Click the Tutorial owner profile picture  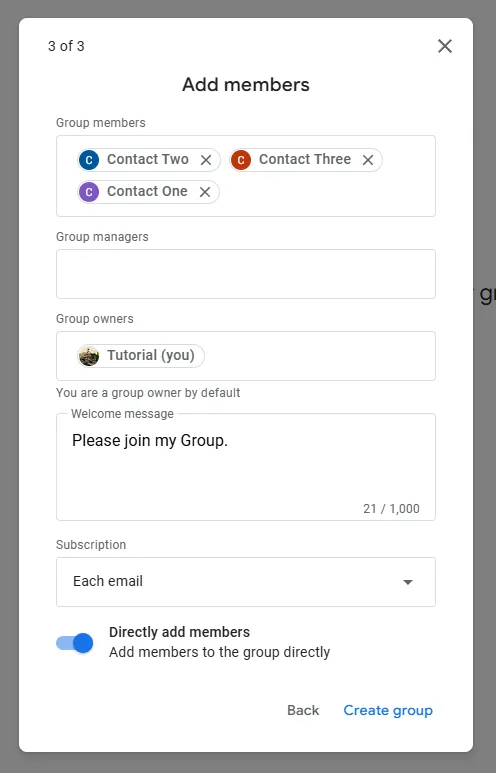click(x=89, y=355)
